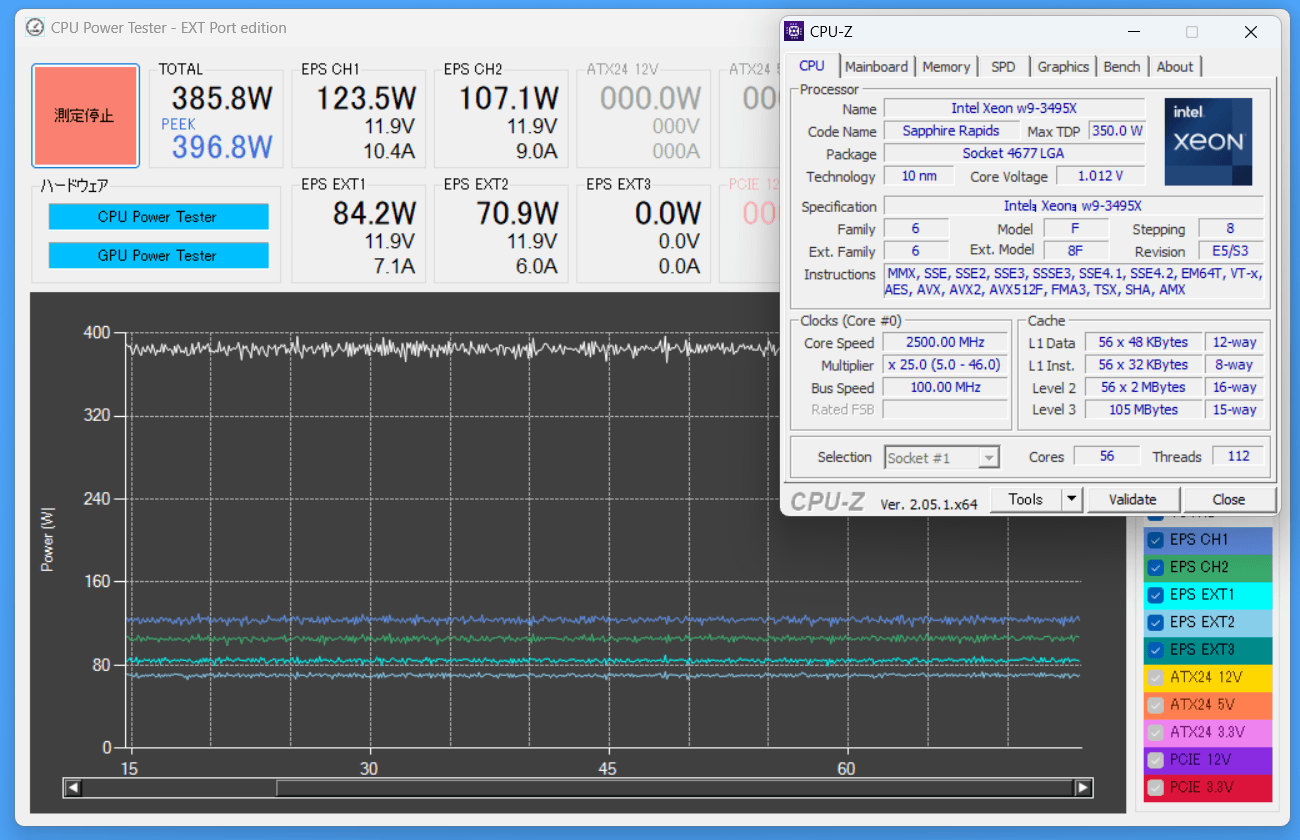Stop measurement with the red 測定停止 button
1300x840 pixels.
coord(85,116)
